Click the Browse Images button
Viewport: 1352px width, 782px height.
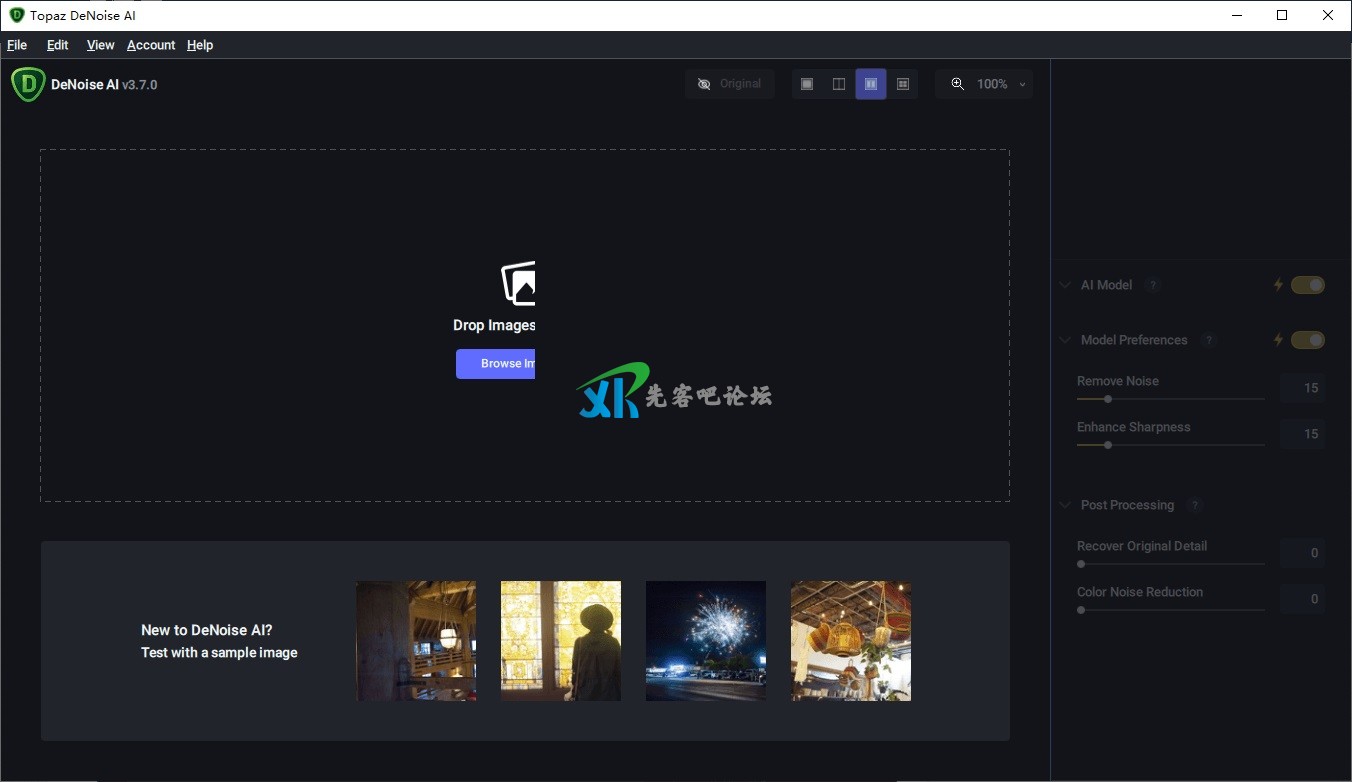(496, 364)
